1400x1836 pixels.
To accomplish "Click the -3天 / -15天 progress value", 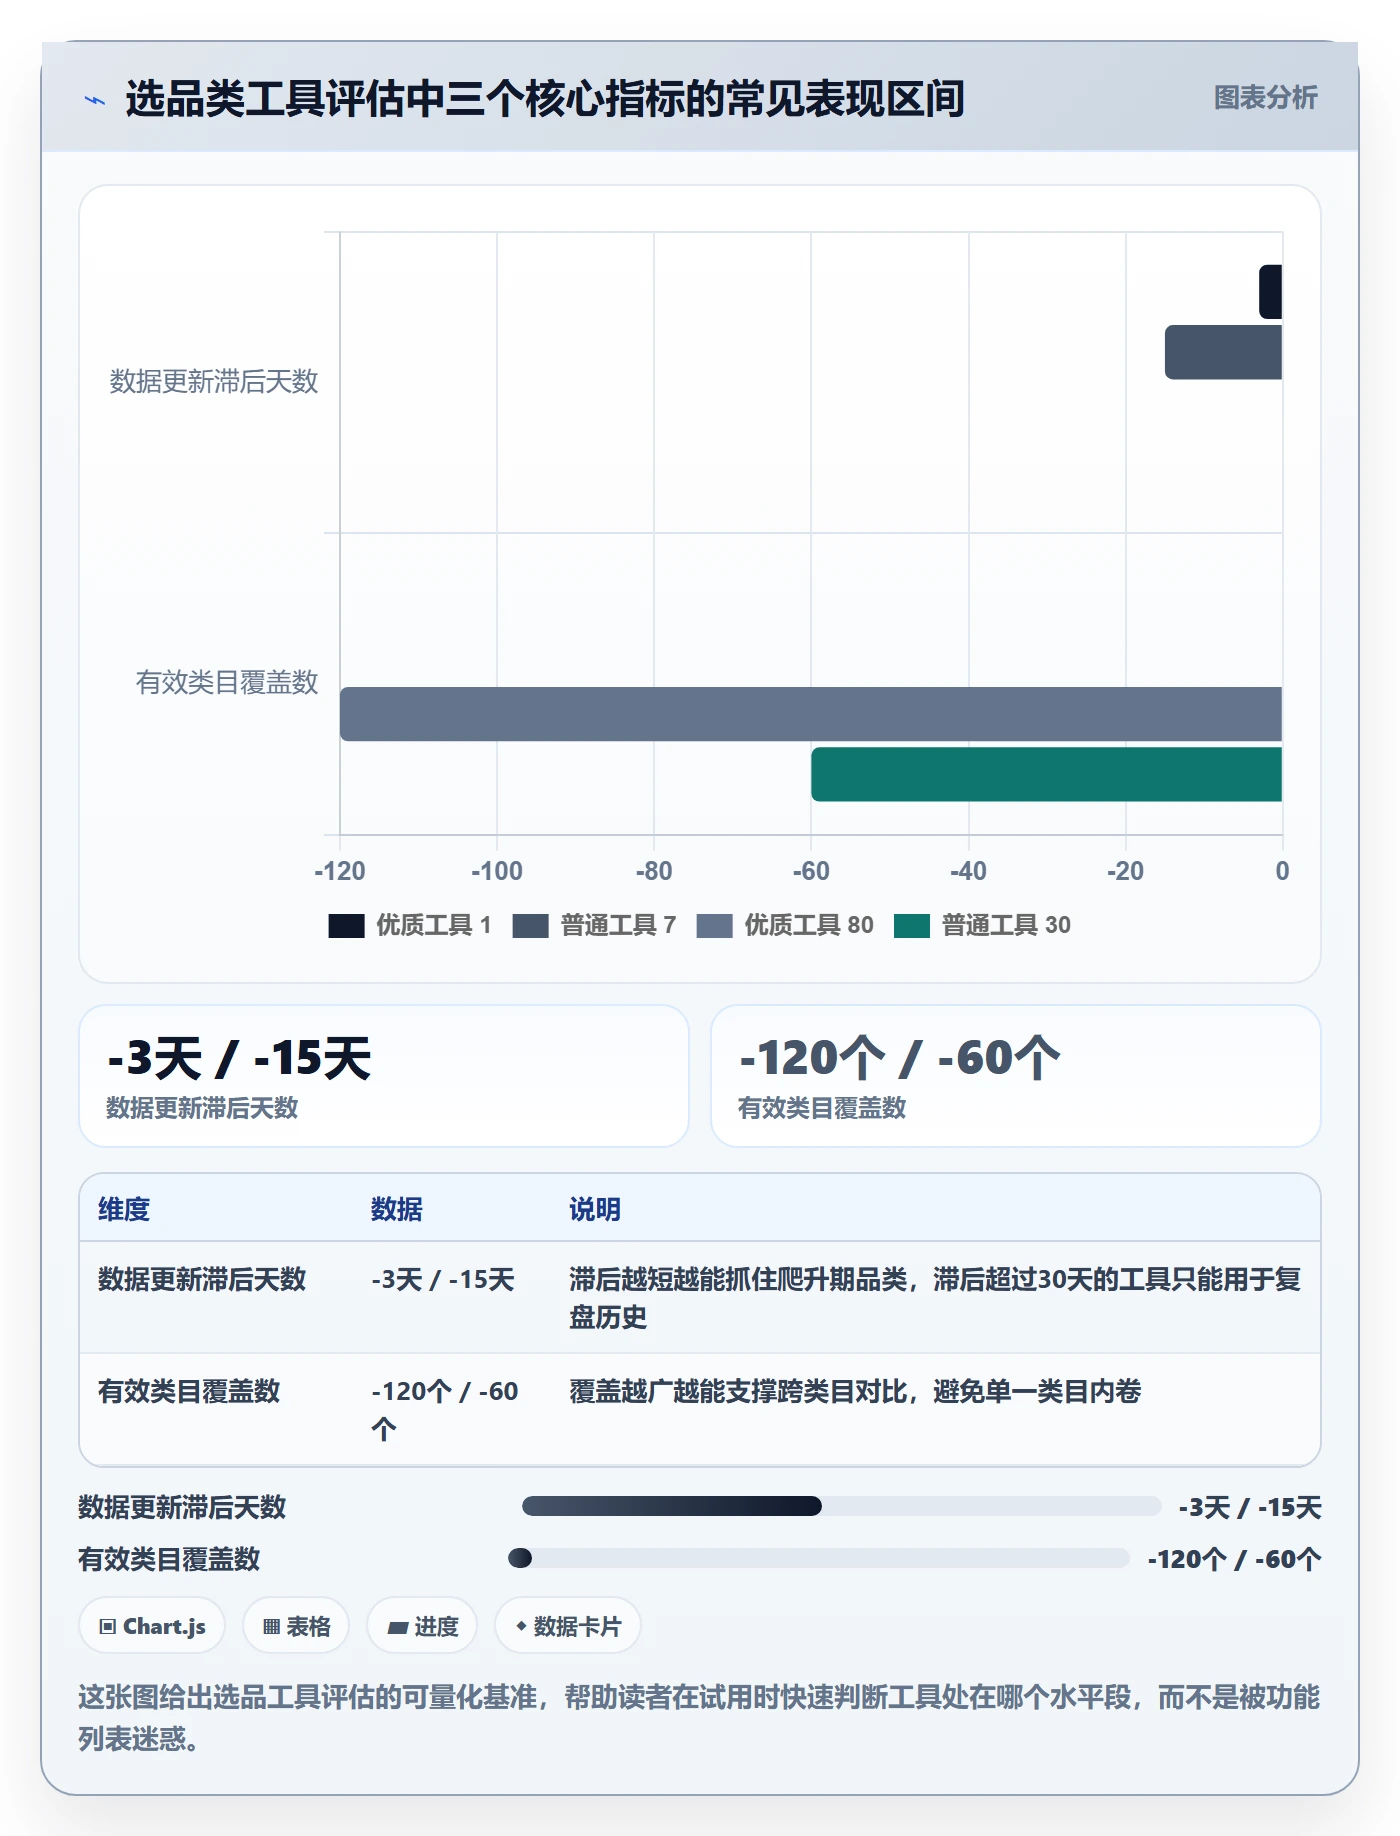I will 1250,1507.
